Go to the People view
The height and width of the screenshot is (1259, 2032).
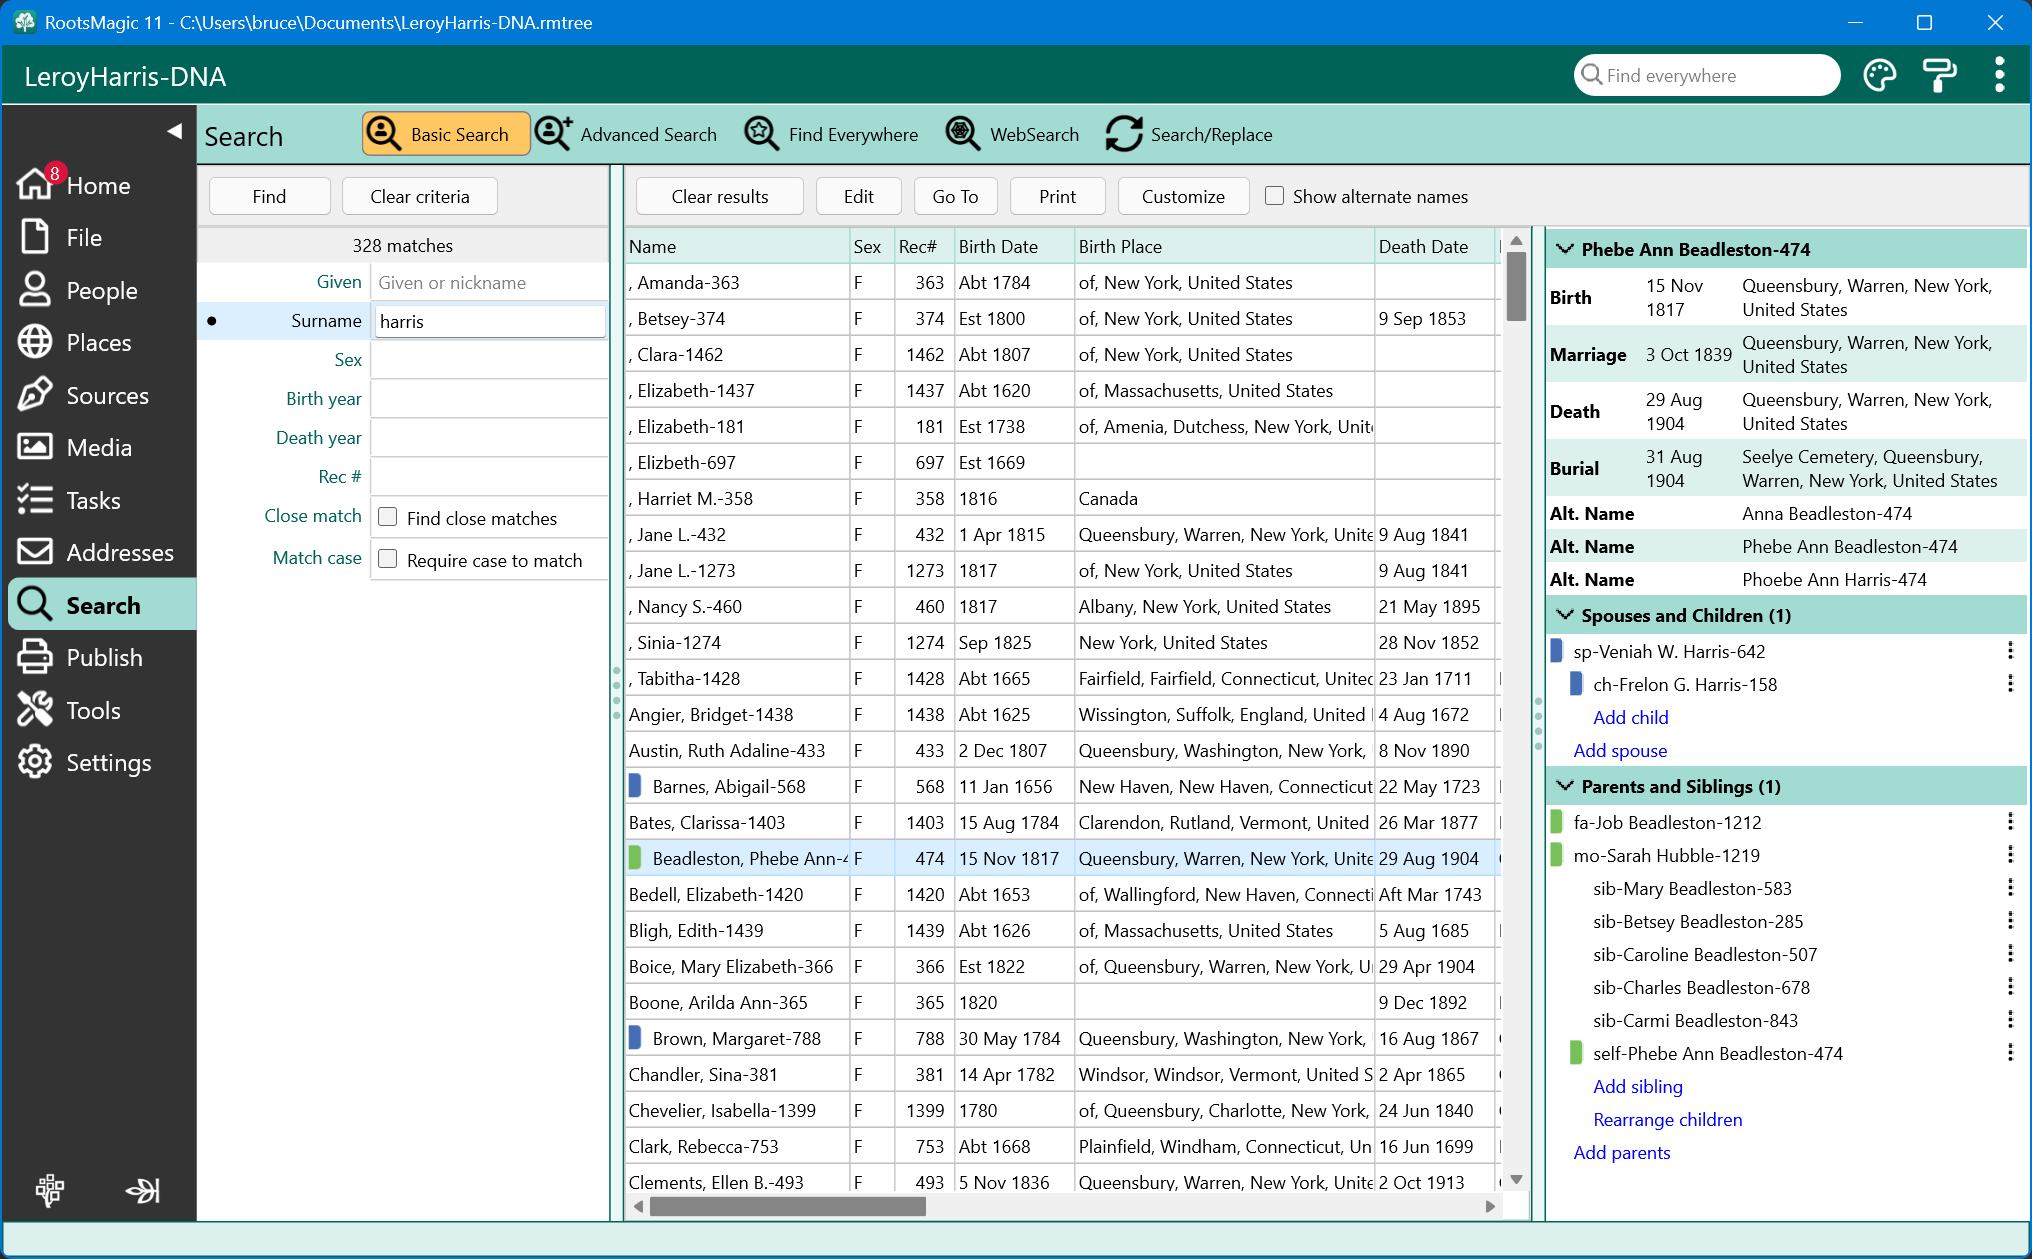coord(101,291)
